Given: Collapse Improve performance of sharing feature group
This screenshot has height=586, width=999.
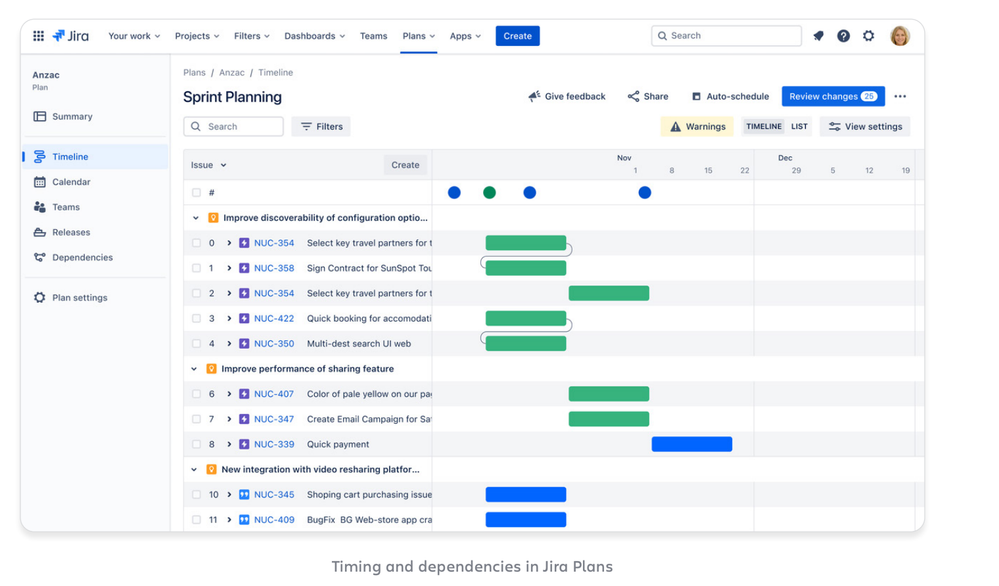Looking at the screenshot, I should [194, 369].
